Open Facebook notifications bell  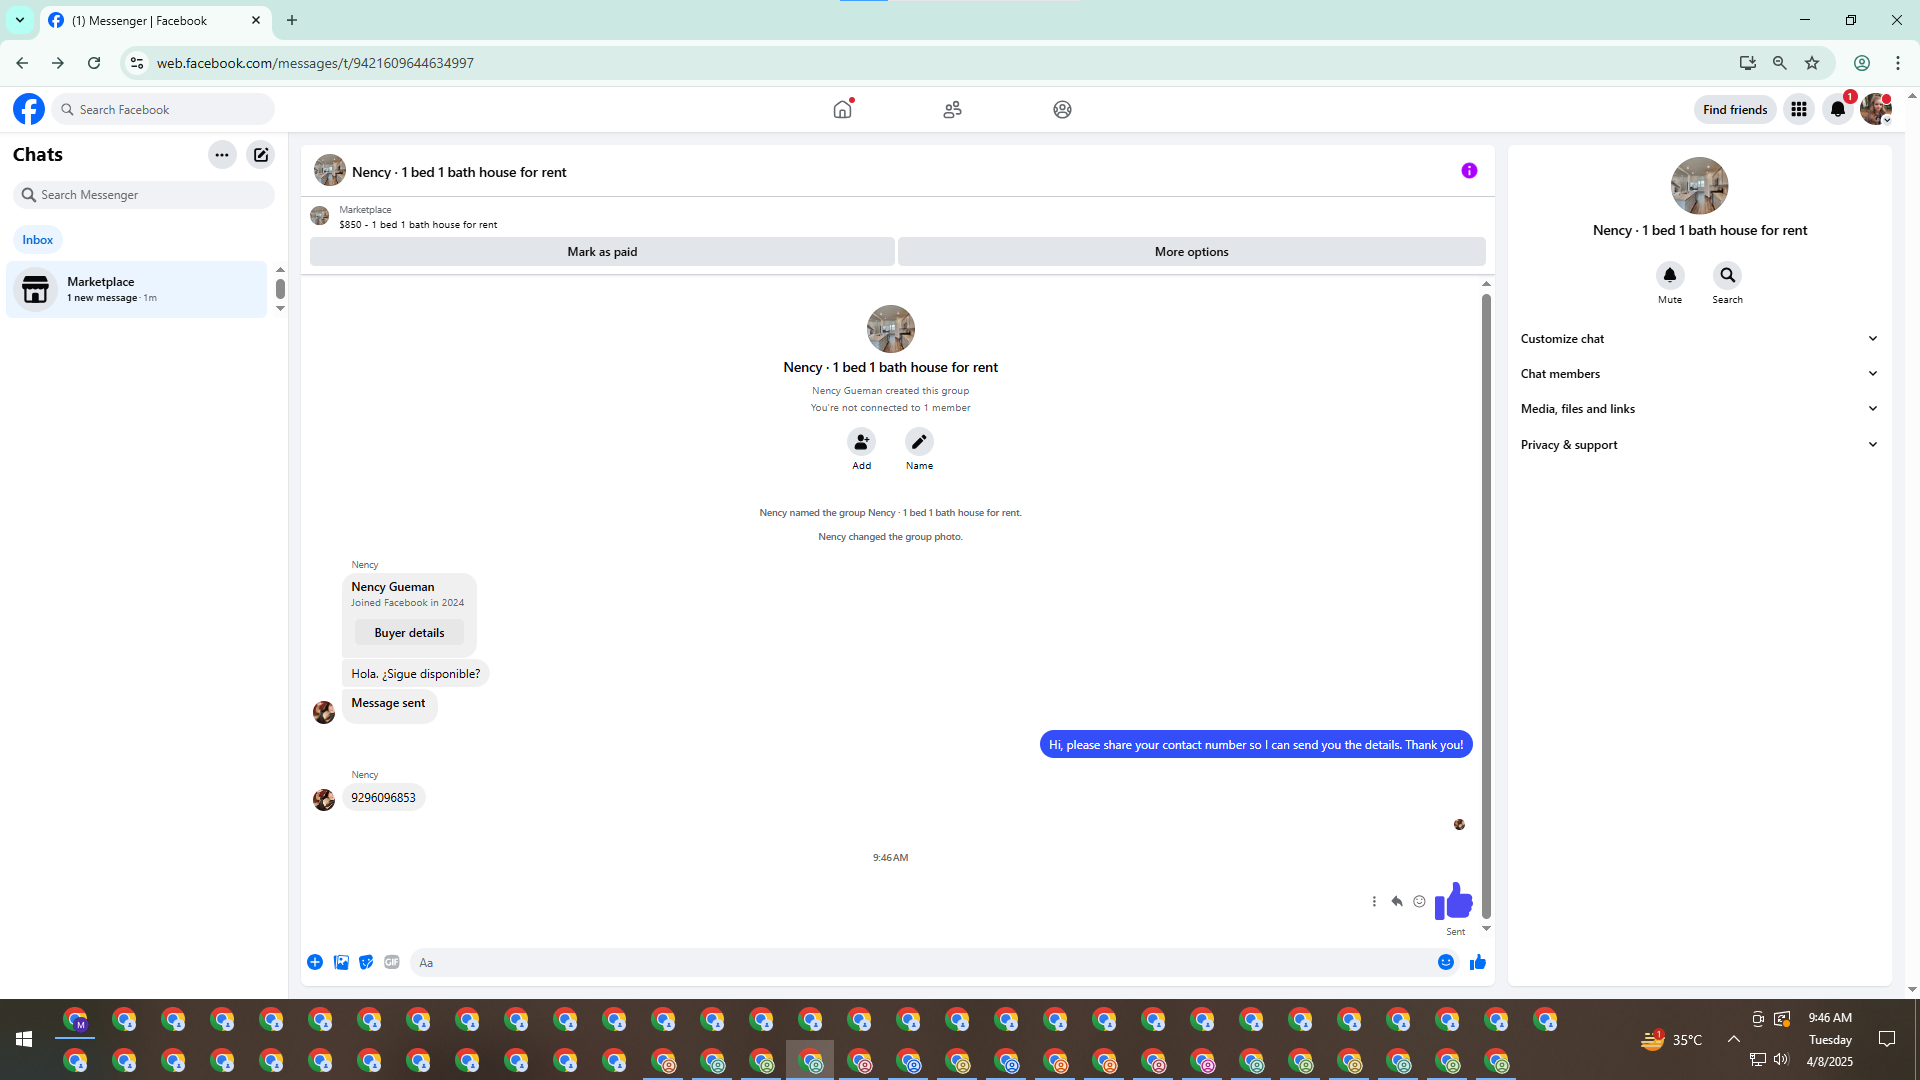click(x=1838, y=110)
